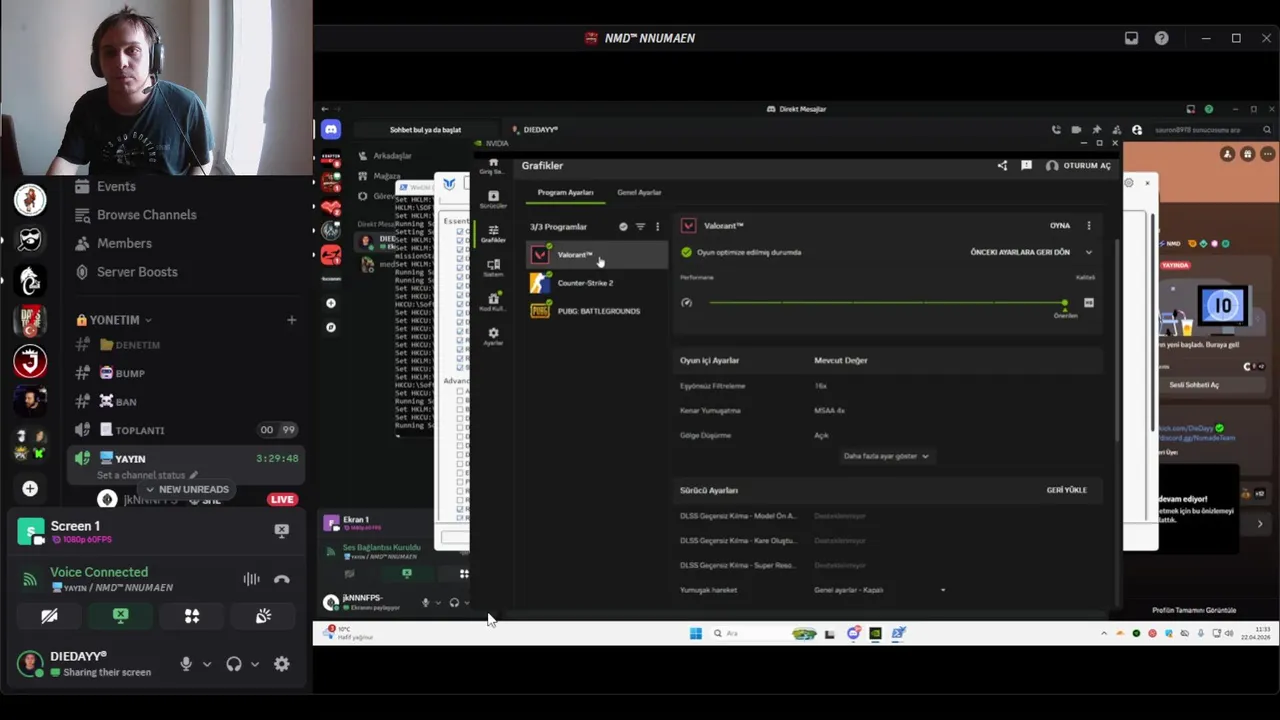Open Kod Kullan redeem in NVIDIA sidebar
Screen dimensions: 1280x720
point(493,302)
